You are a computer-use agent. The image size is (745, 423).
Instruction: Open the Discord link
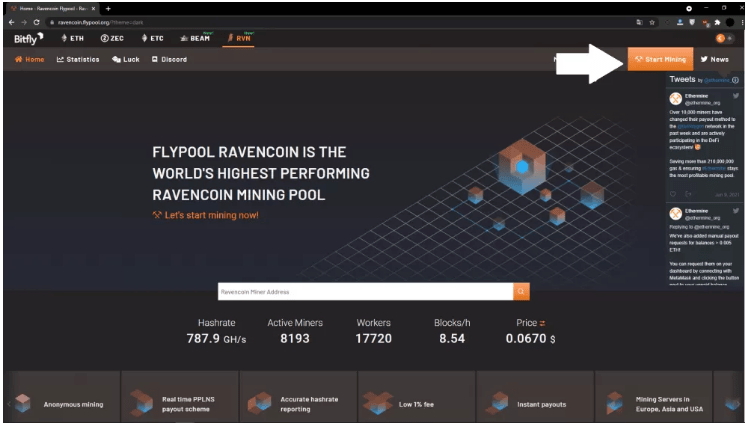(169, 60)
